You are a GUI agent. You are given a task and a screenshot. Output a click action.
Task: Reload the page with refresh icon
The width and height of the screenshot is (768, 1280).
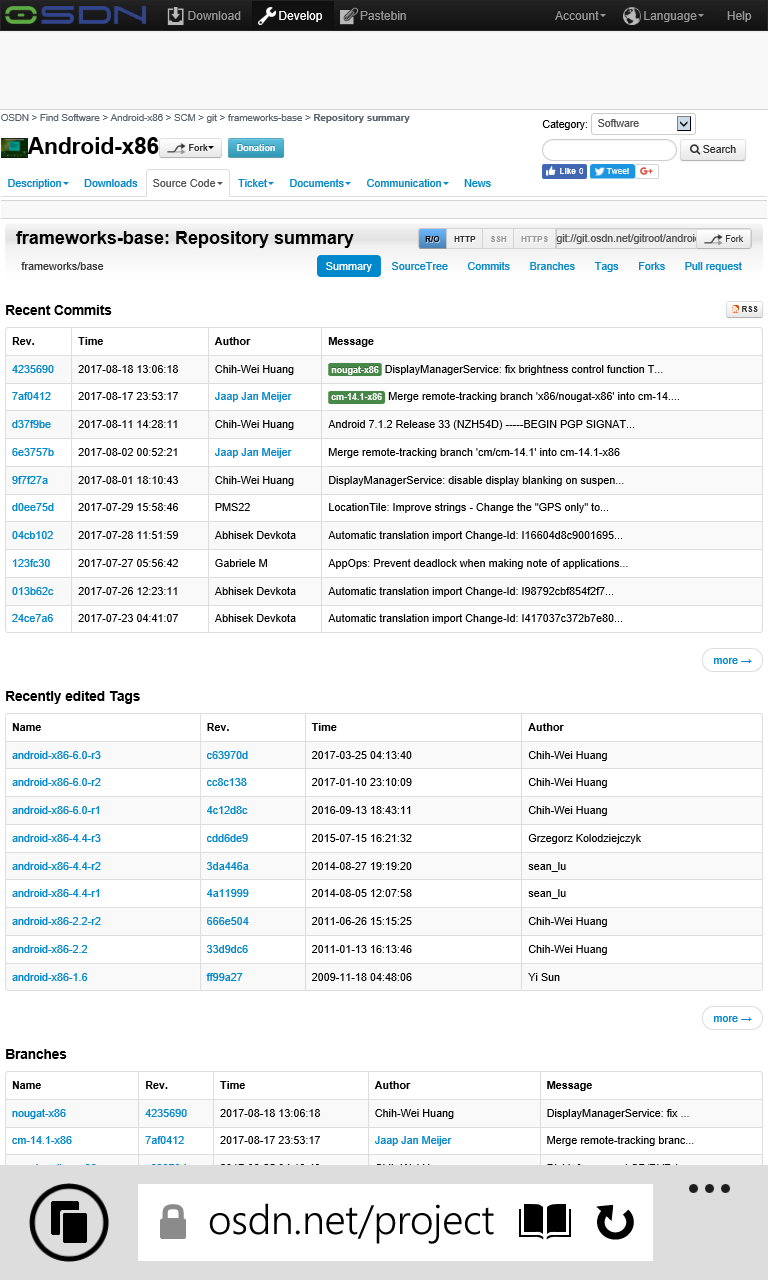coord(614,1221)
